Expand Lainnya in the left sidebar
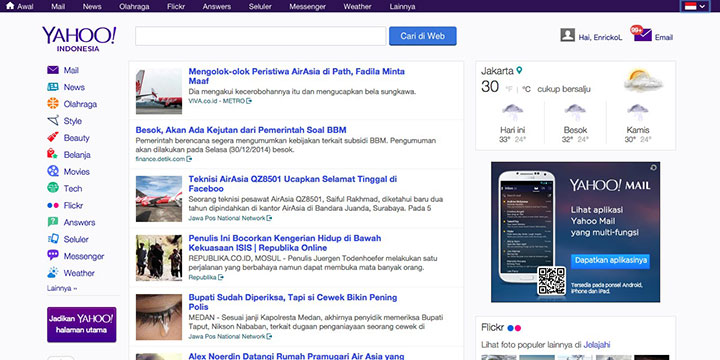Screen dimensions: 720x360 [62, 288]
